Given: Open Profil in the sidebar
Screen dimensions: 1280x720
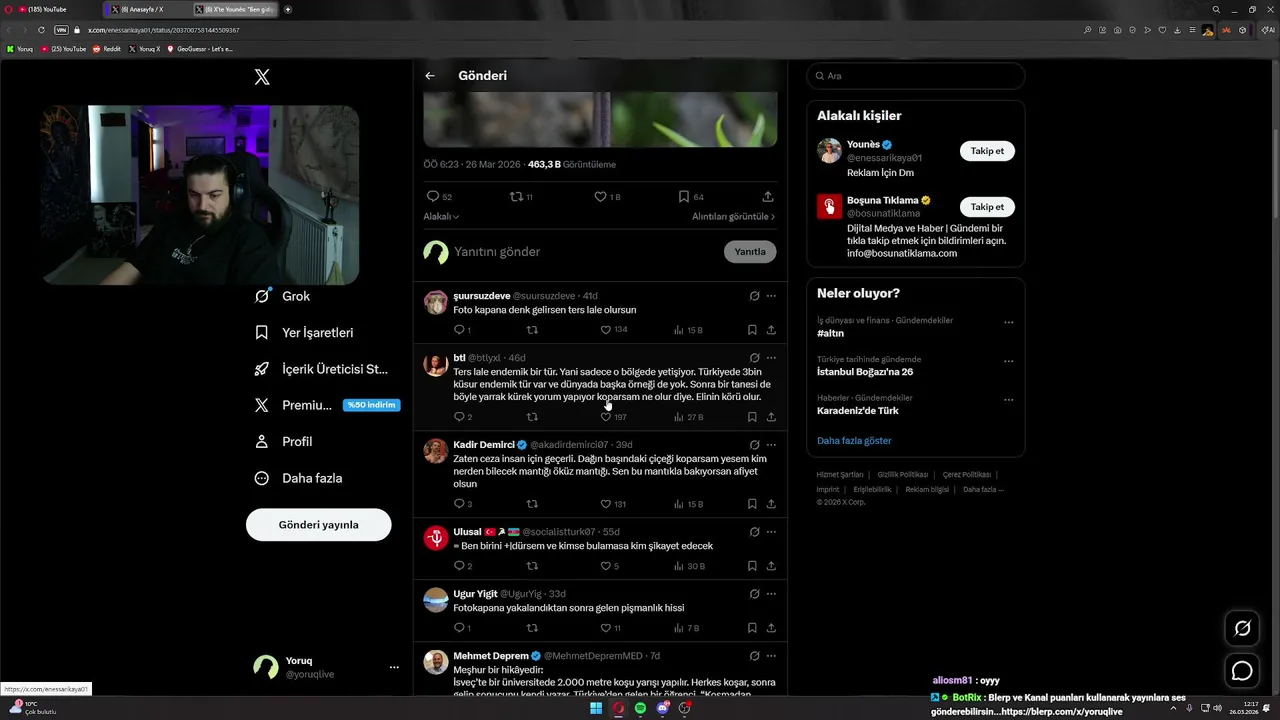Looking at the screenshot, I should 283,442.
